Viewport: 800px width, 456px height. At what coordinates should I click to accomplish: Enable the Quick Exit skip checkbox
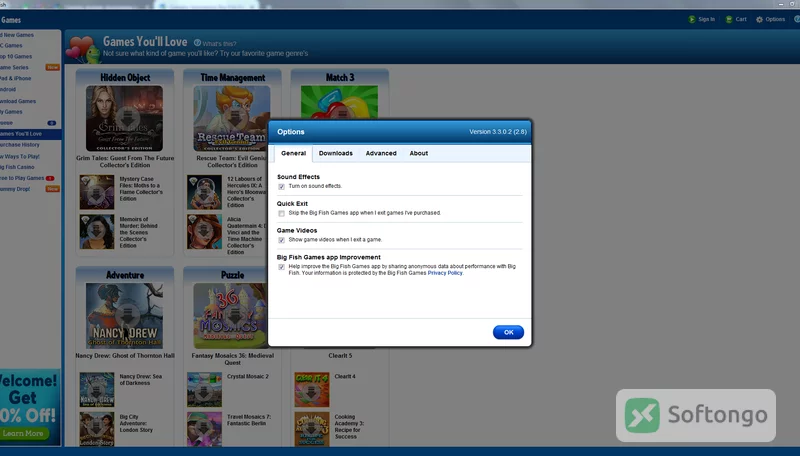tap(281, 213)
